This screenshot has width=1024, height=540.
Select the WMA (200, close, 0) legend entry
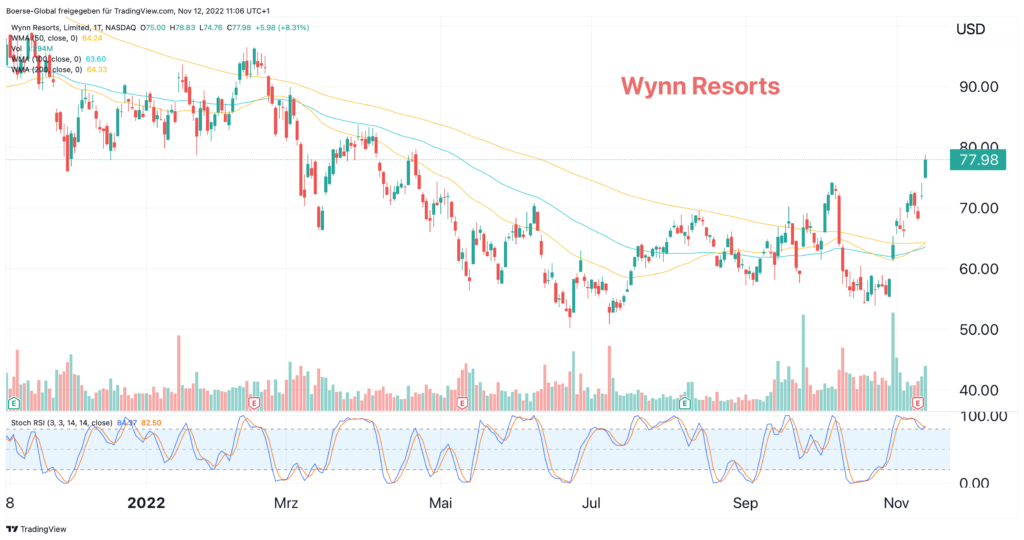pyautogui.click(x=47, y=69)
